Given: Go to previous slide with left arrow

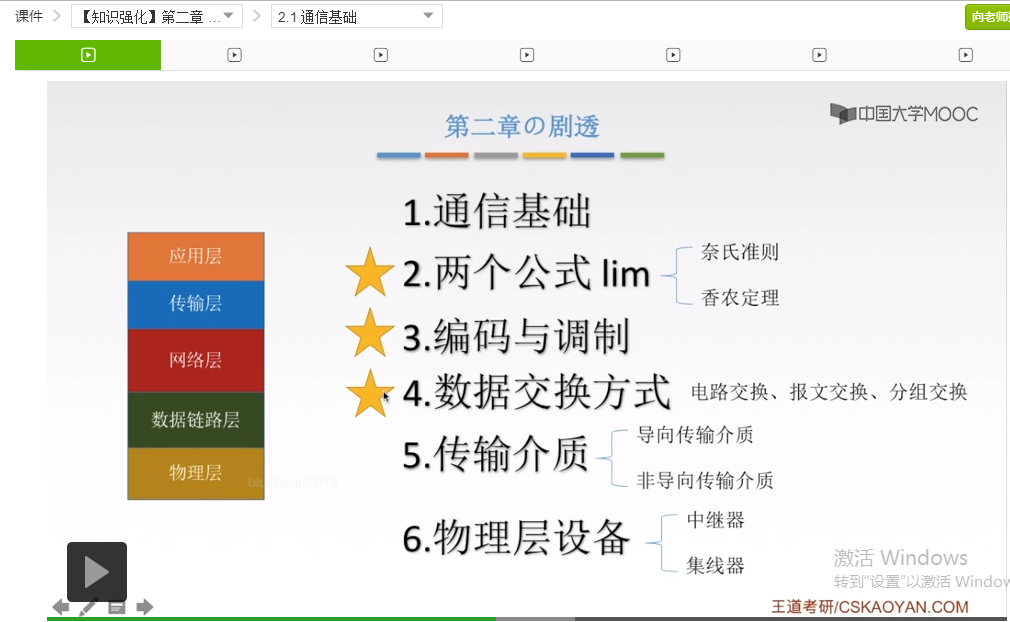Looking at the screenshot, I should tap(61, 607).
